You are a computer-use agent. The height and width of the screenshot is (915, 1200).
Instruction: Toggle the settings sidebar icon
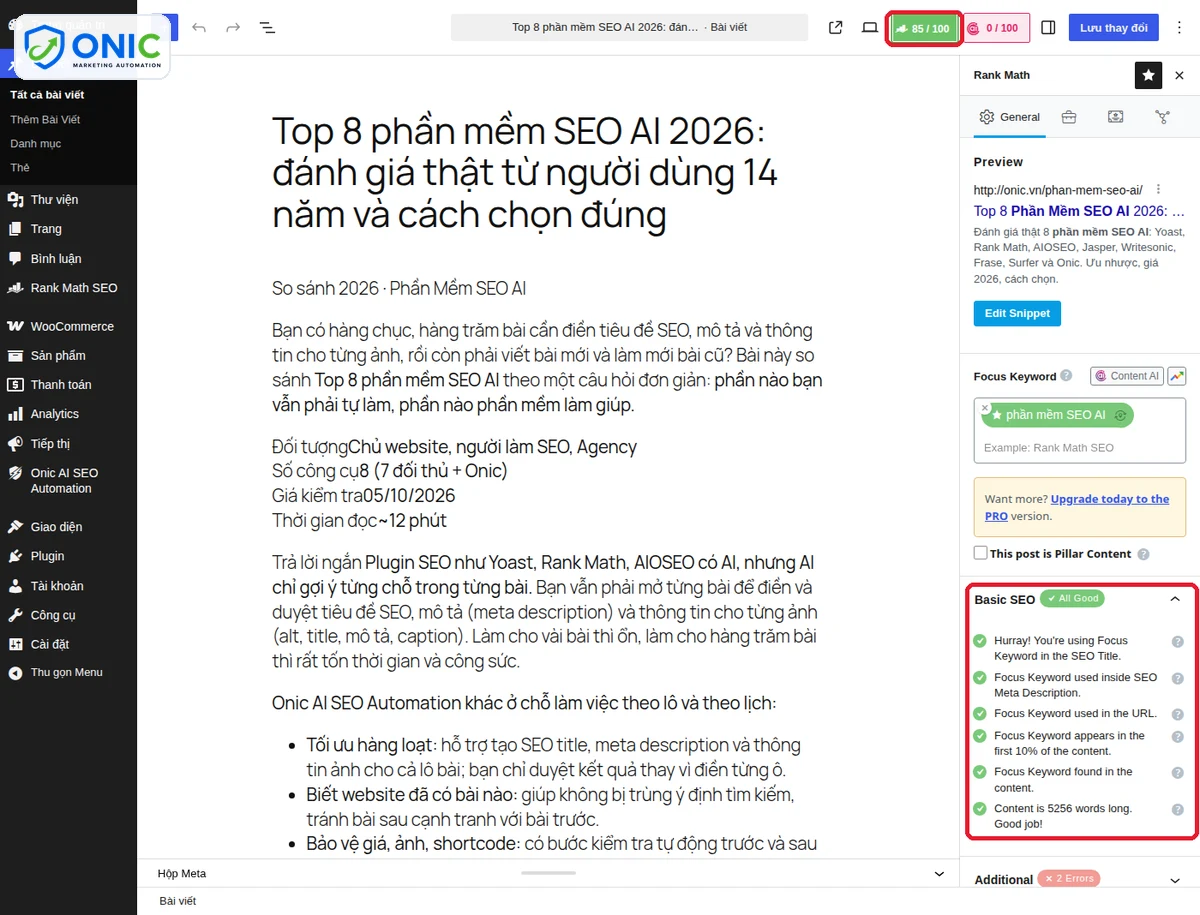pos(1048,28)
